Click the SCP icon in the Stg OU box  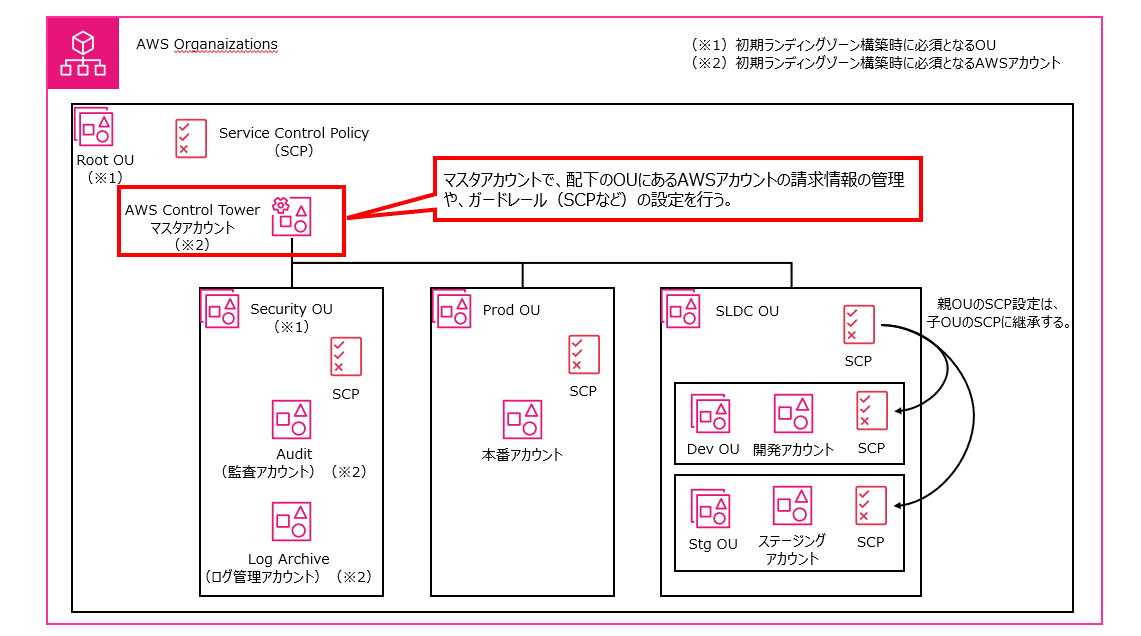click(871, 506)
